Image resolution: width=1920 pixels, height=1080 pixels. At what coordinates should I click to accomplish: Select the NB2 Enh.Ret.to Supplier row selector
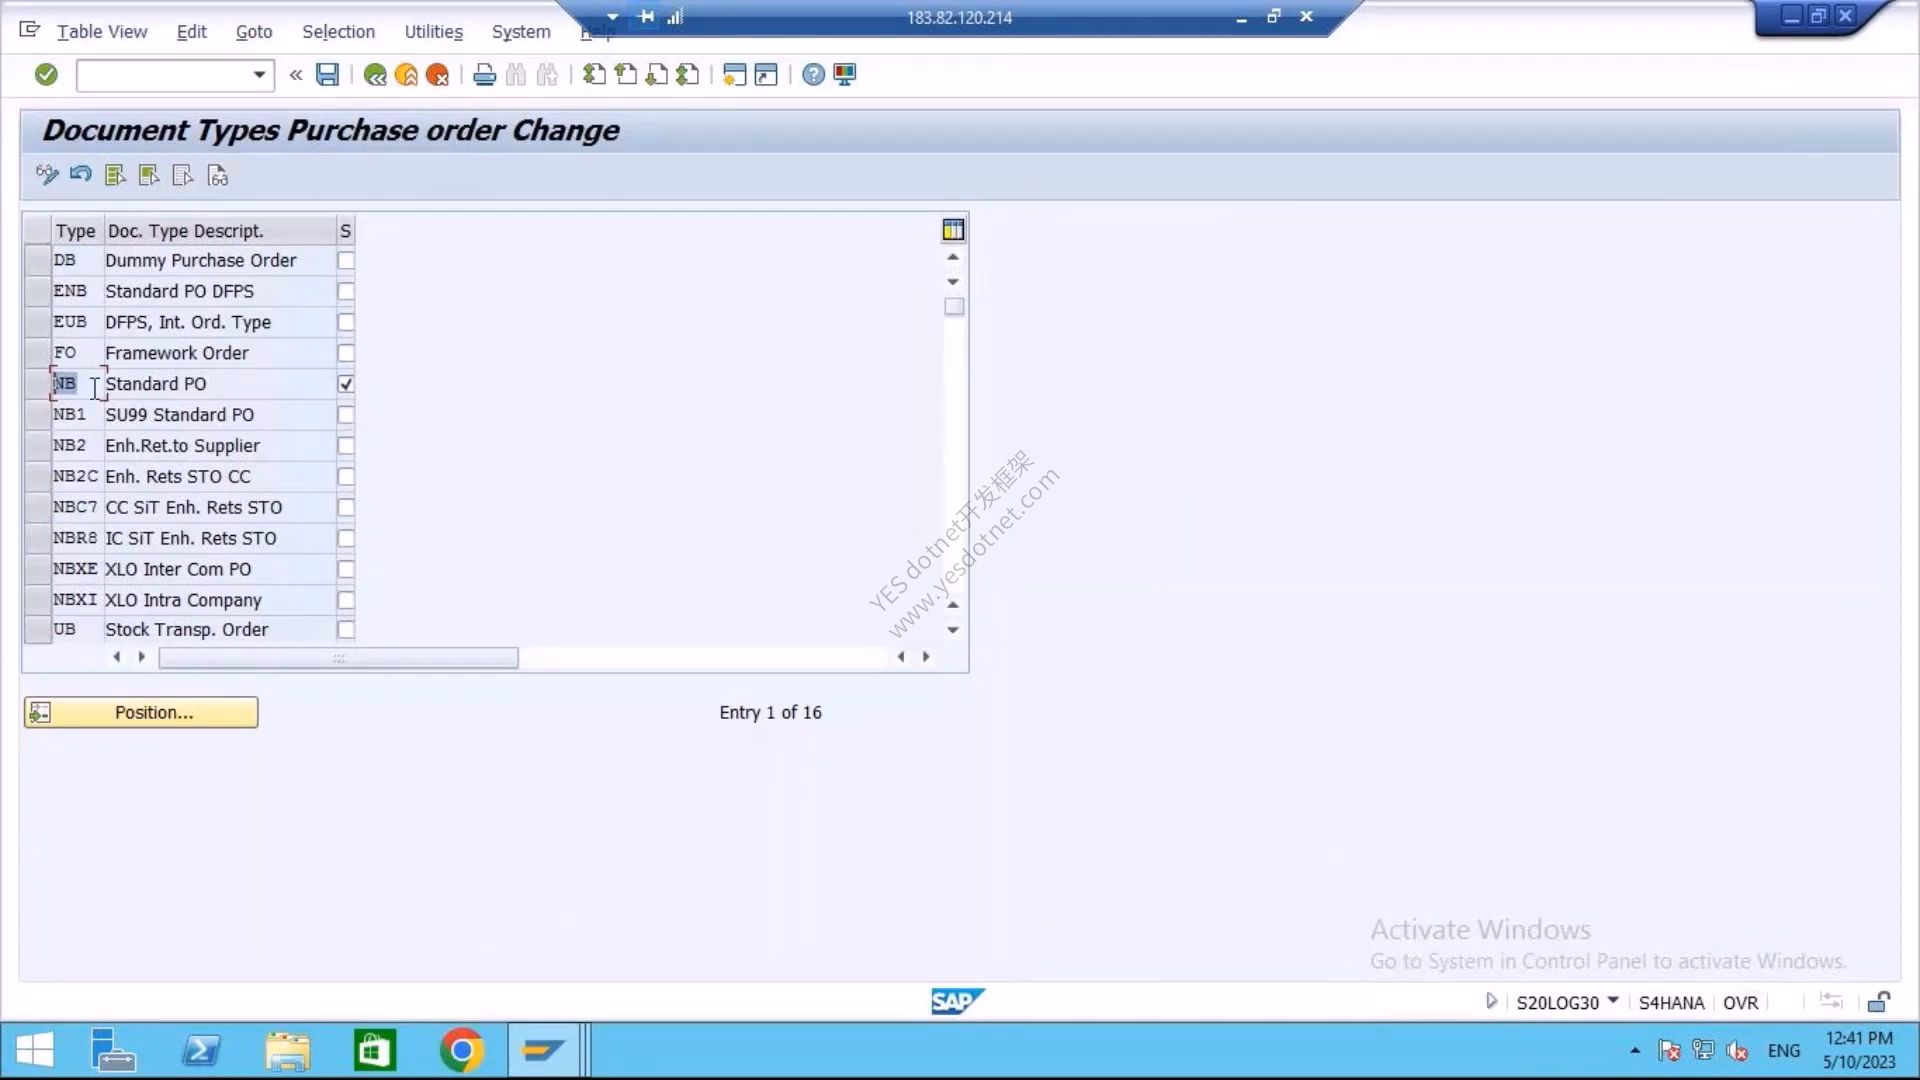37,446
